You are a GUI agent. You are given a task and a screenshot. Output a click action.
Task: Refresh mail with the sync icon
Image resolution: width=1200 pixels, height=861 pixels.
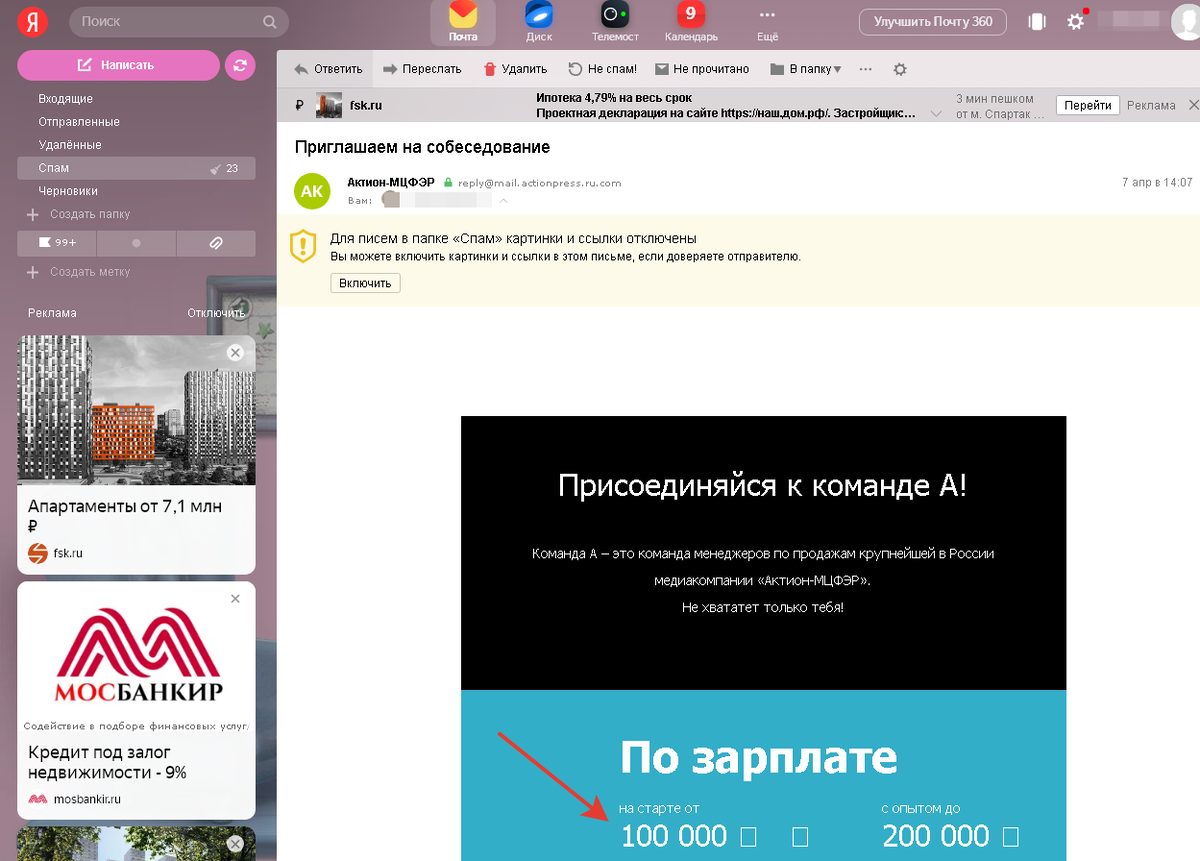pos(240,65)
